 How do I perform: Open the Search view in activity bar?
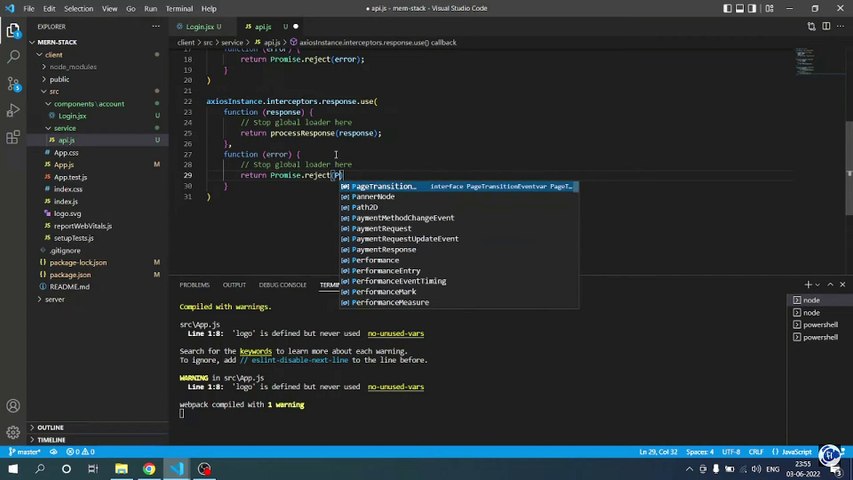point(13,57)
